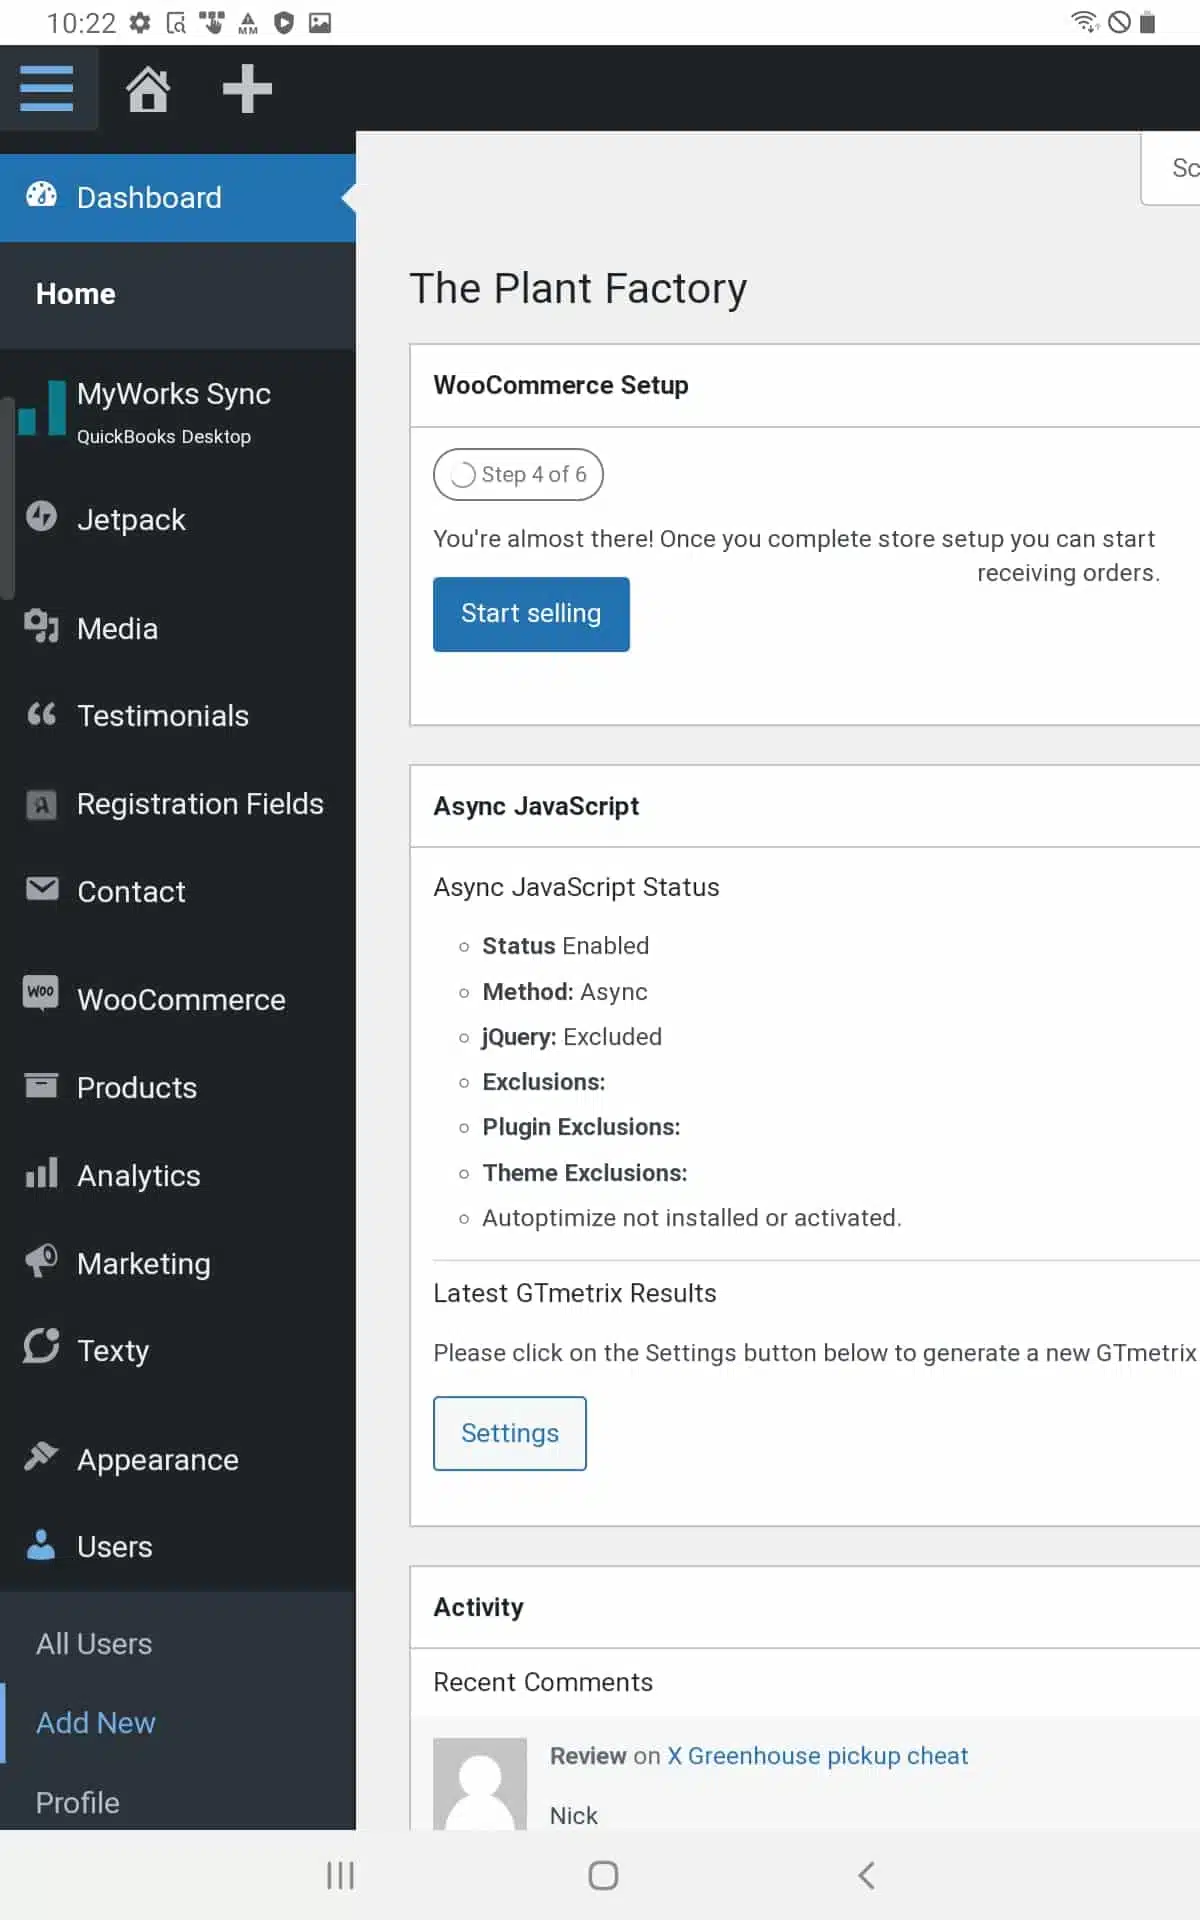Toggle the hamburger menu icon
Image resolution: width=1200 pixels, height=1920 pixels.
point(47,89)
